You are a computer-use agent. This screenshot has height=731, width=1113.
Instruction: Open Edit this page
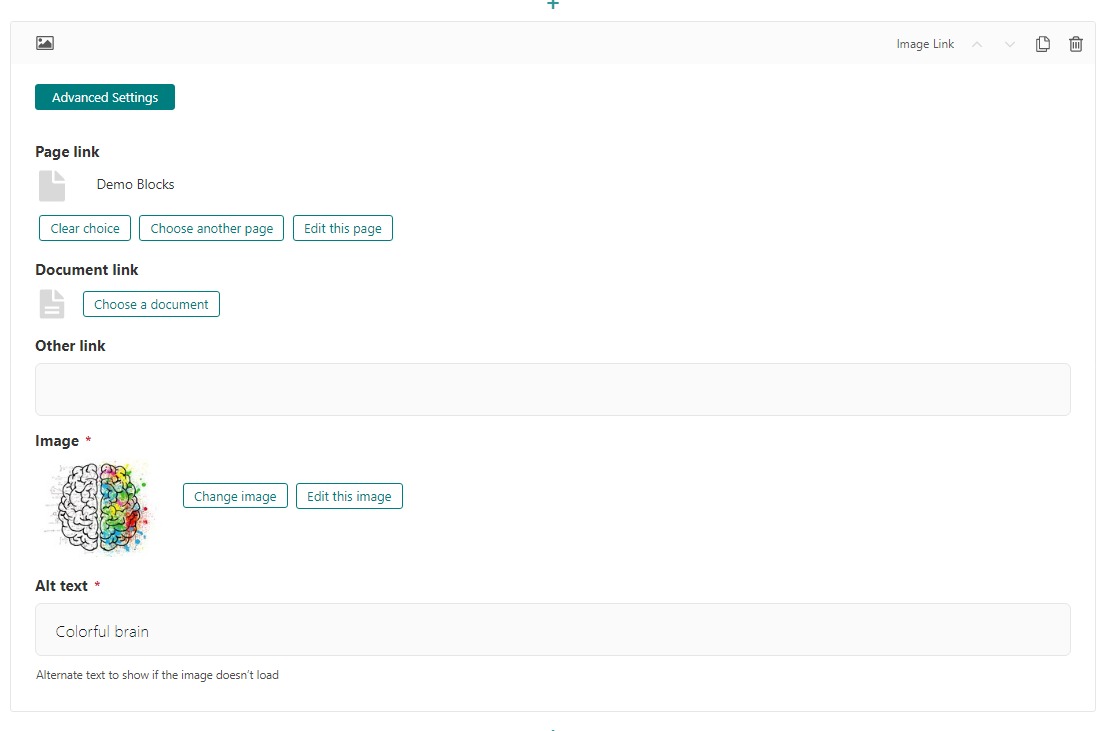(342, 228)
